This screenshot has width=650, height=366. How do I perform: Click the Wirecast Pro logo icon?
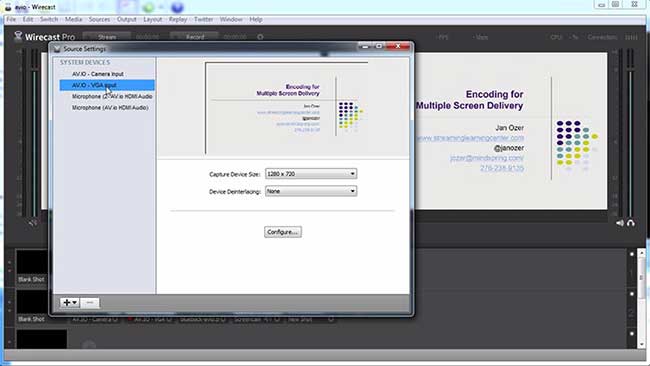coord(18,36)
